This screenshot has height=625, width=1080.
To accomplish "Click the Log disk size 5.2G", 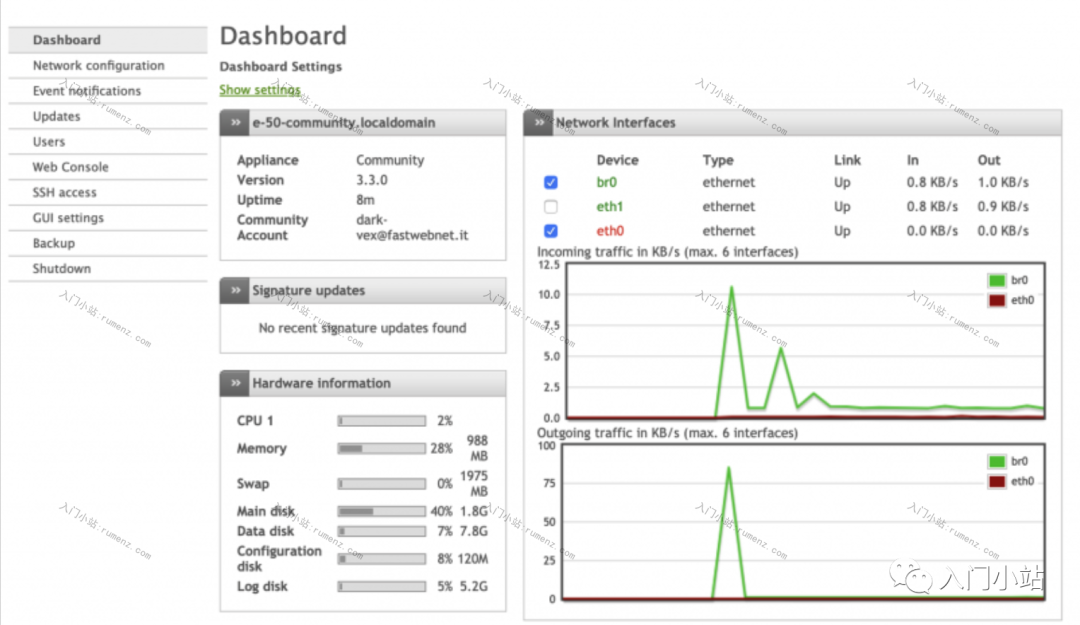I will click(x=474, y=586).
